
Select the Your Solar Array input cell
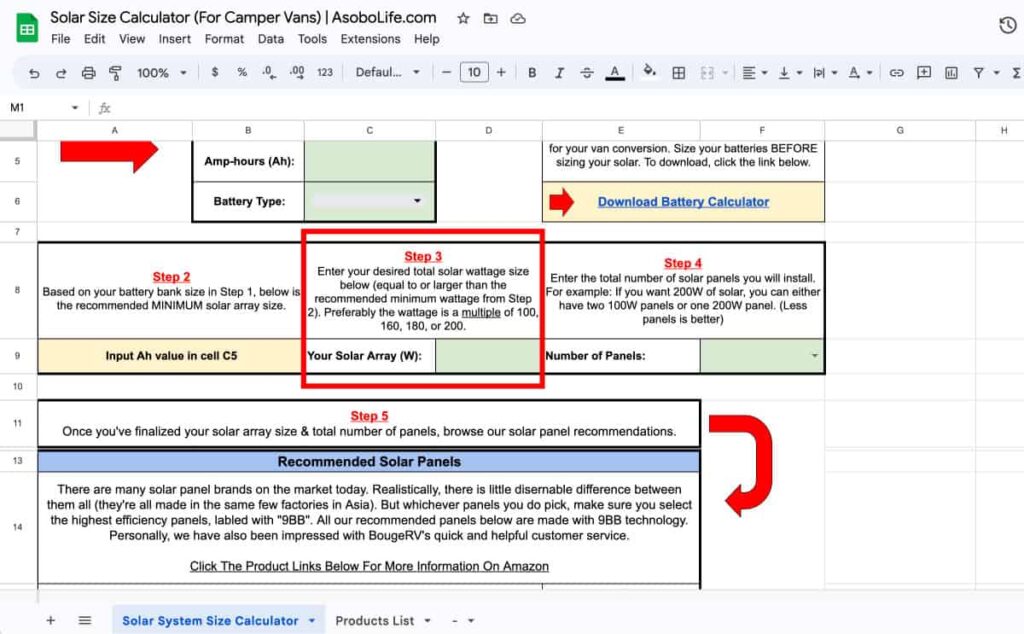coord(487,356)
